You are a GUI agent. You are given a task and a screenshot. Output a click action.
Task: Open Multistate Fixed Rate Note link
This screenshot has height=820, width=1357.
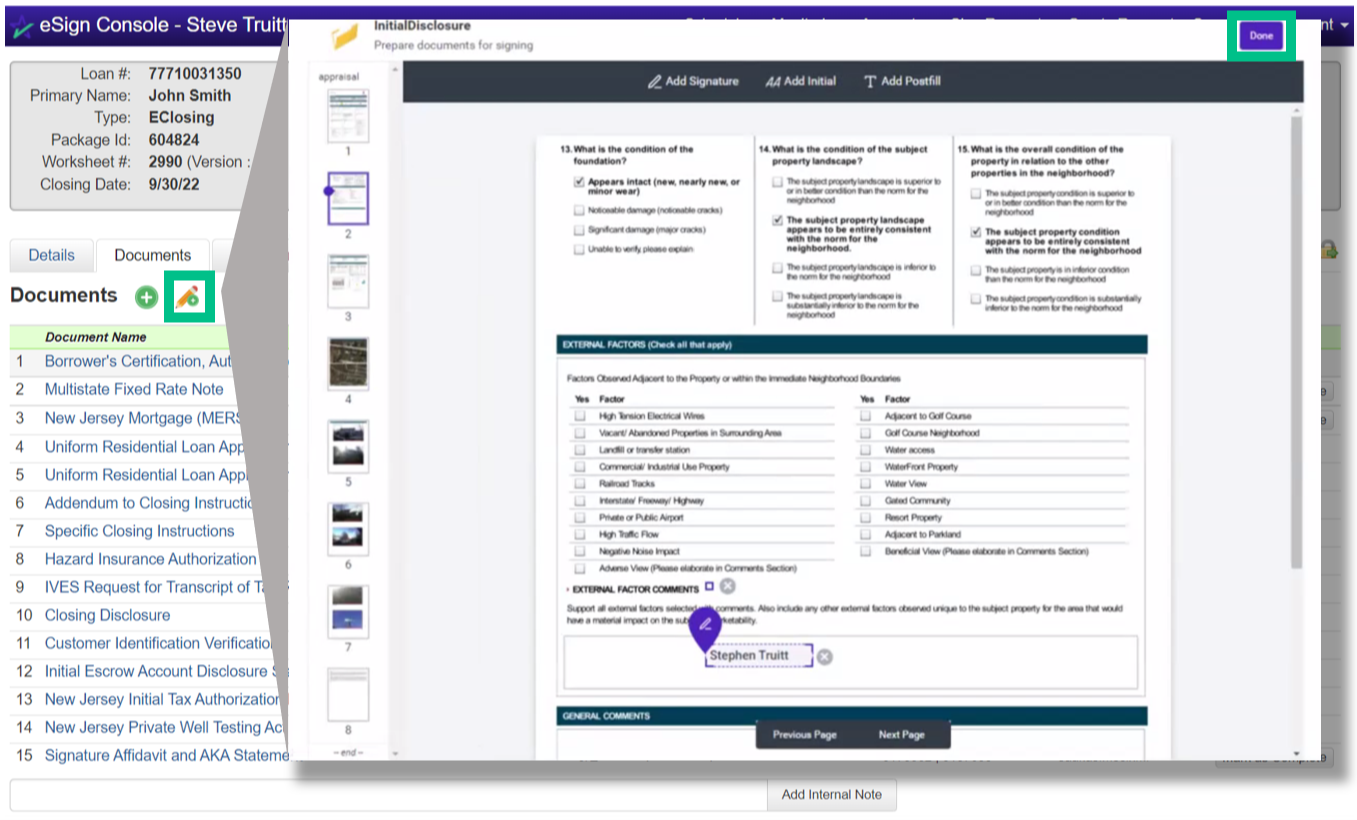134,389
